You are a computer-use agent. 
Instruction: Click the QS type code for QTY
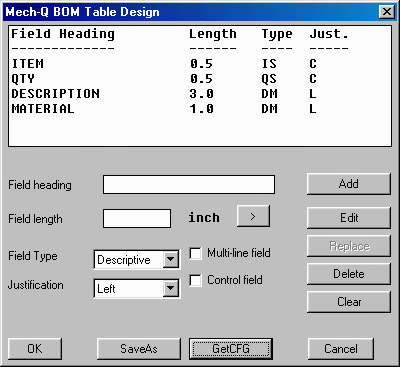click(269, 79)
